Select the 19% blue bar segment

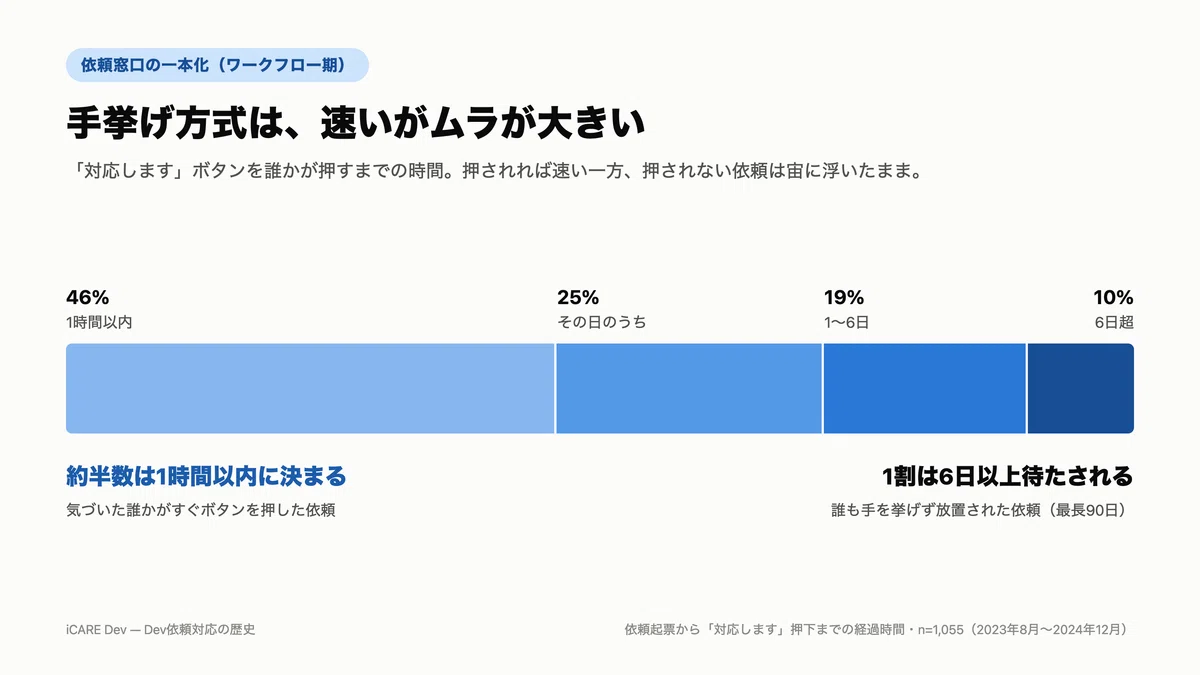tap(925, 388)
